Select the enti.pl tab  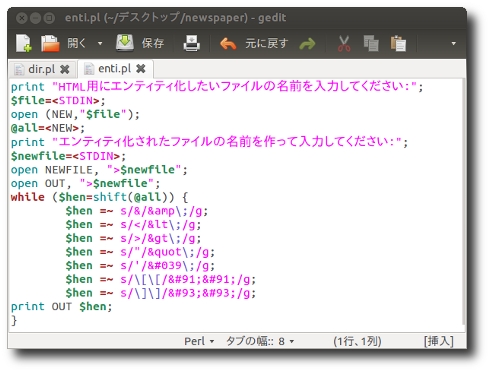[114, 69]
